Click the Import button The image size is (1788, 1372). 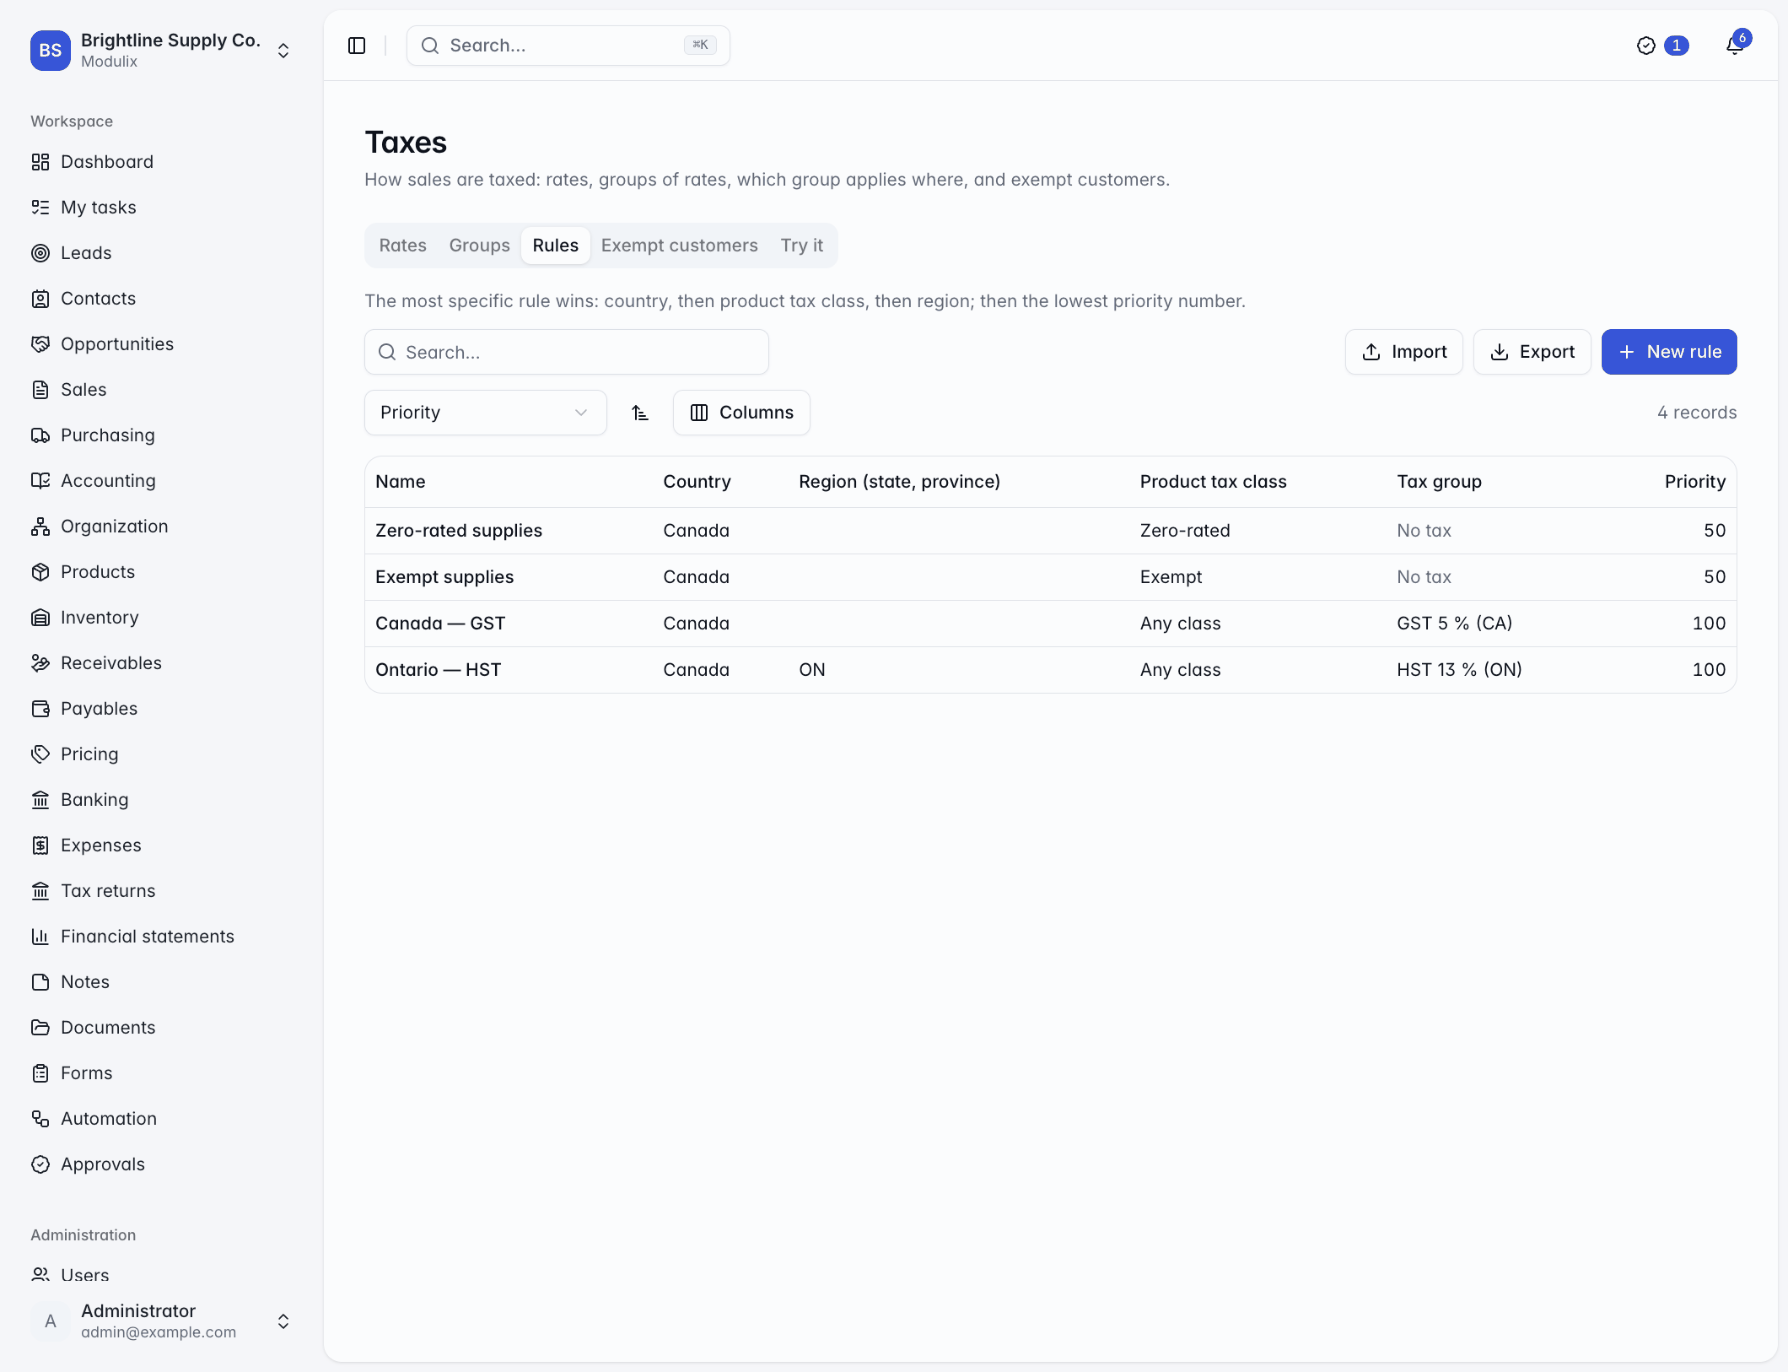tap(1404, 352)
